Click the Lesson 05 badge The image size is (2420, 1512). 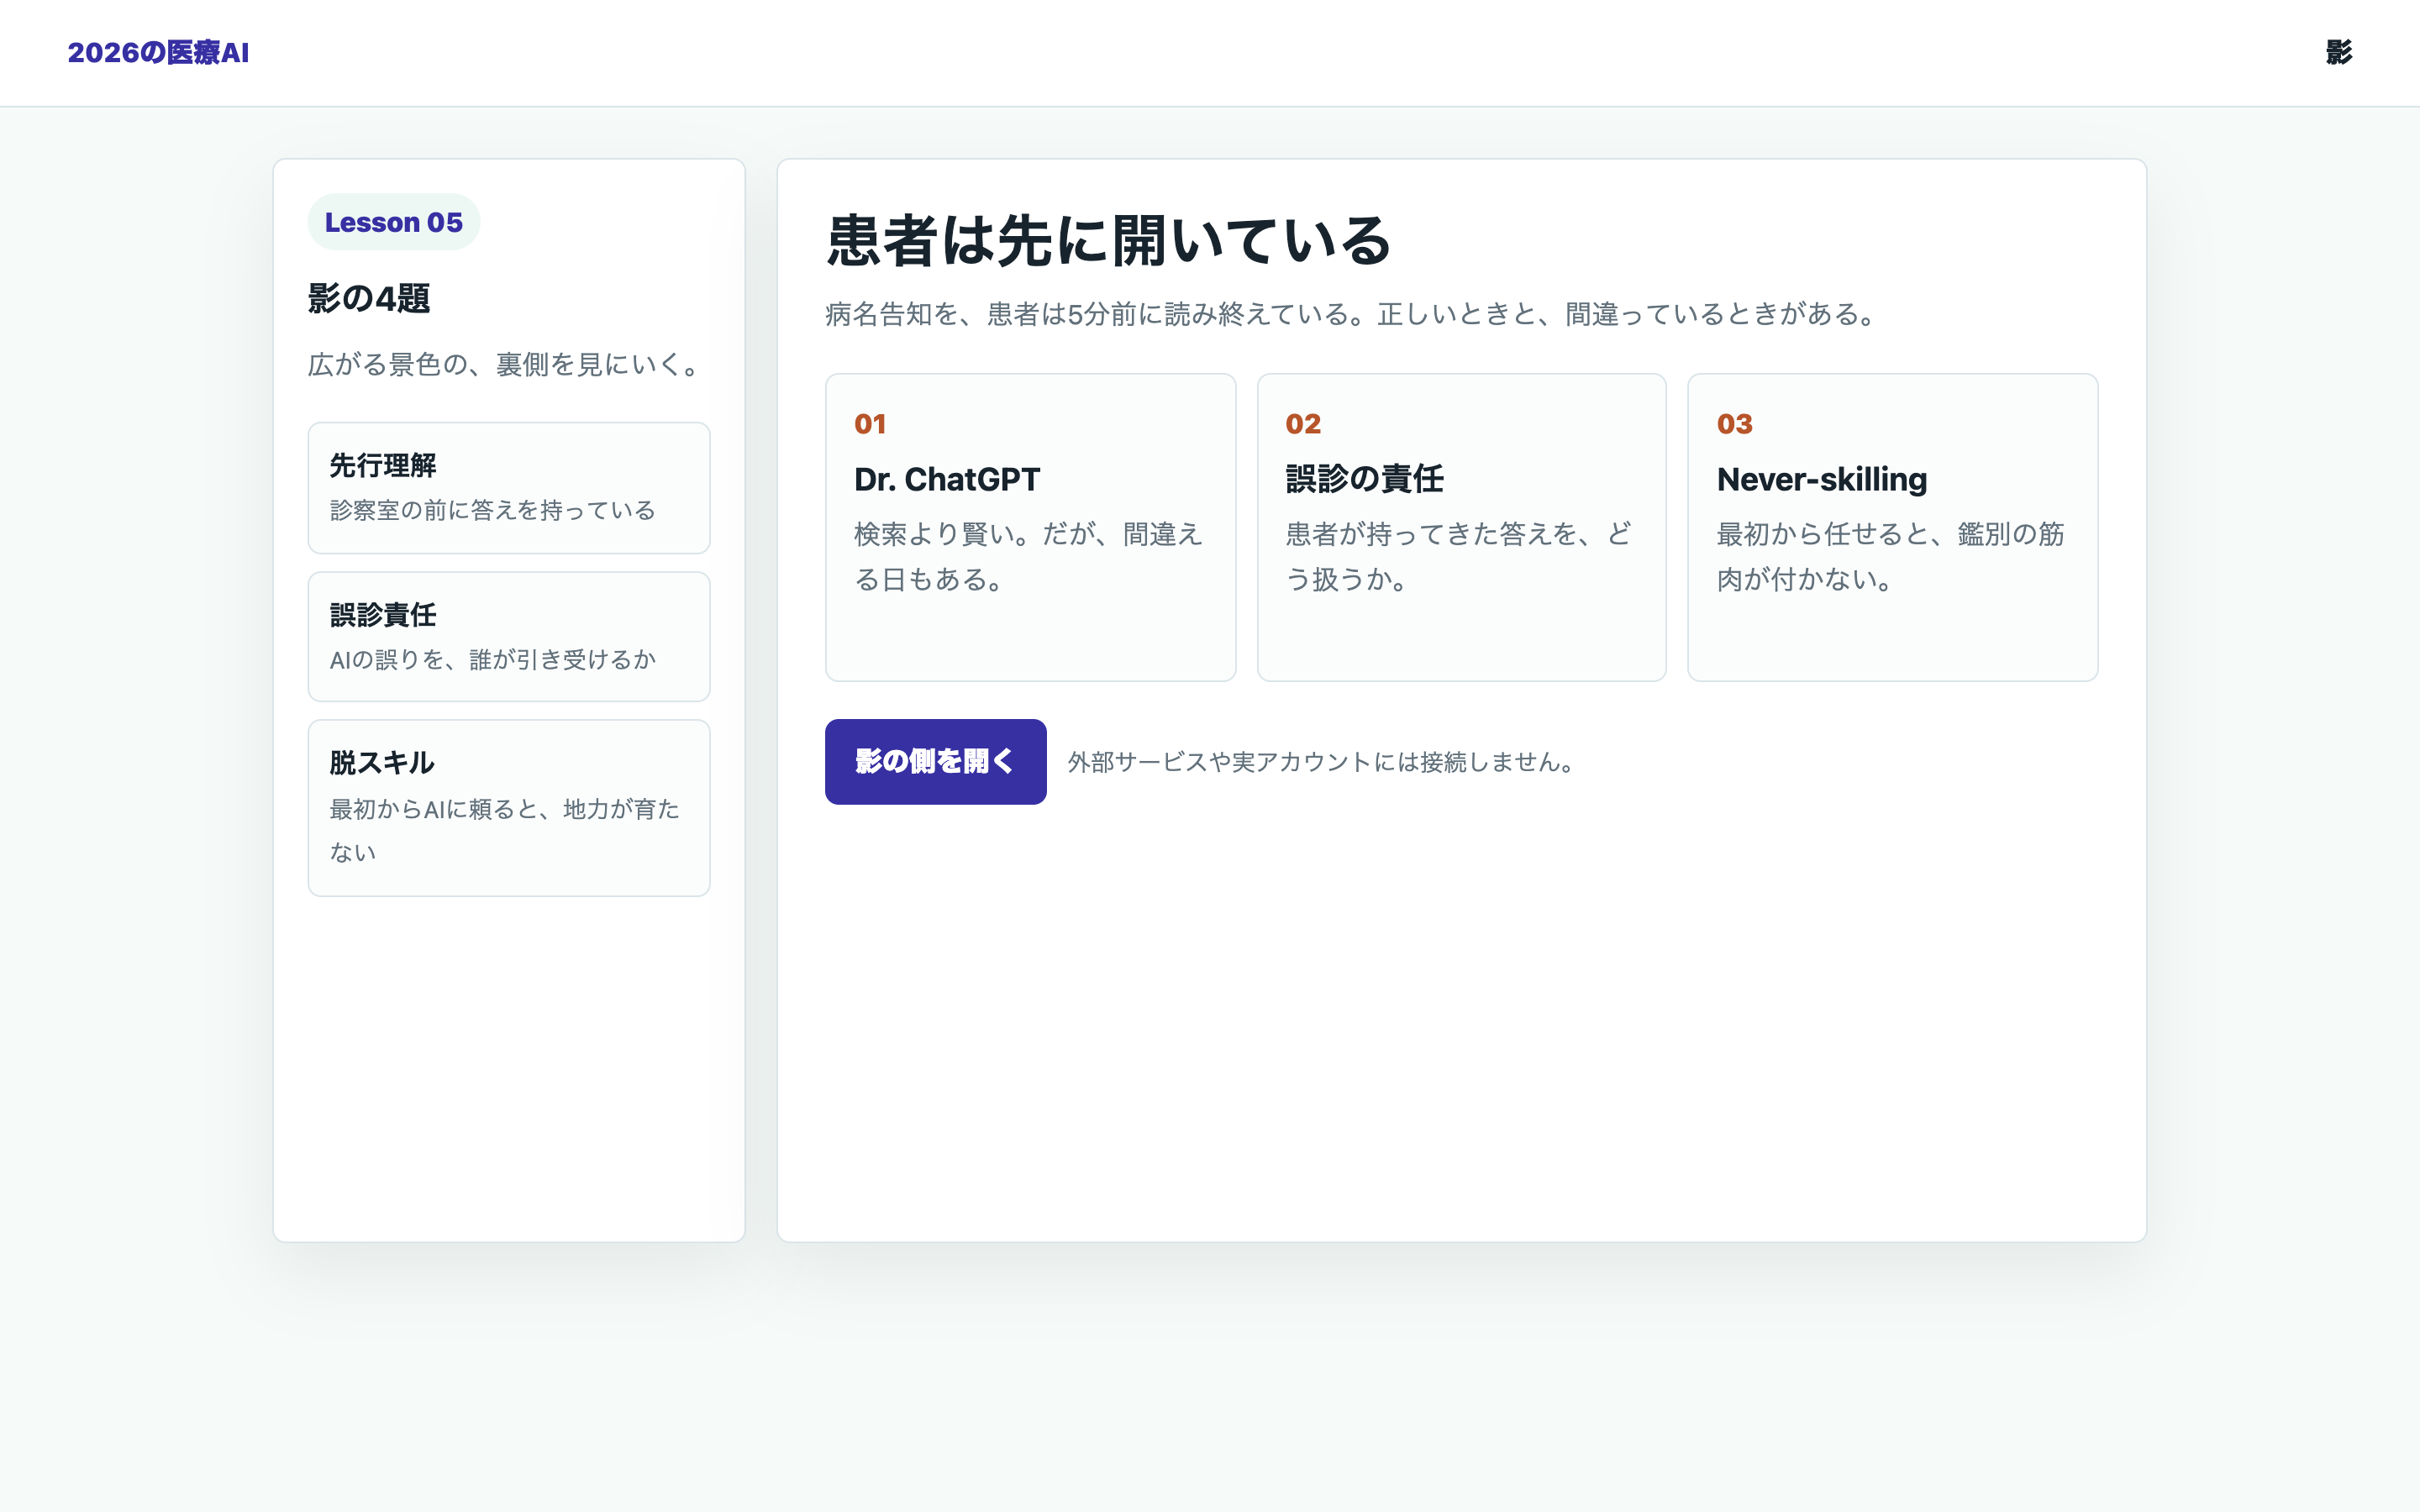tap(394, 222)
